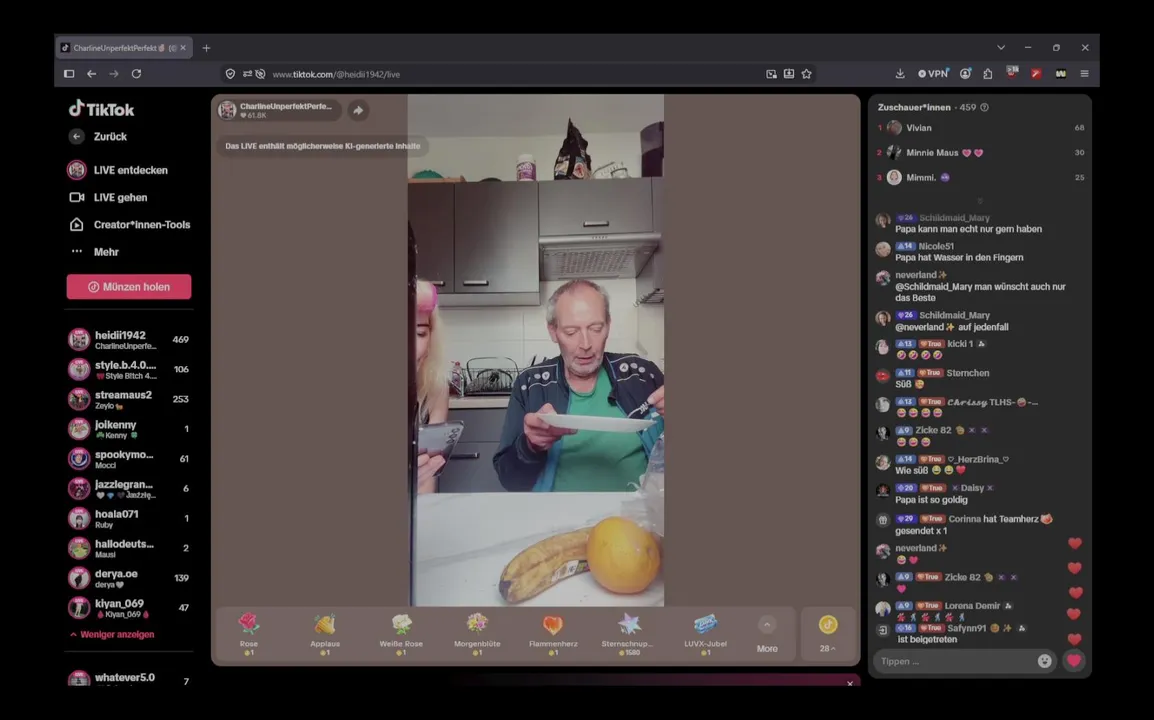The width and height of the screenshot is (1154, 720).
Task: Open style.b.4.0 live stream in list
Action: pos(129,370)
